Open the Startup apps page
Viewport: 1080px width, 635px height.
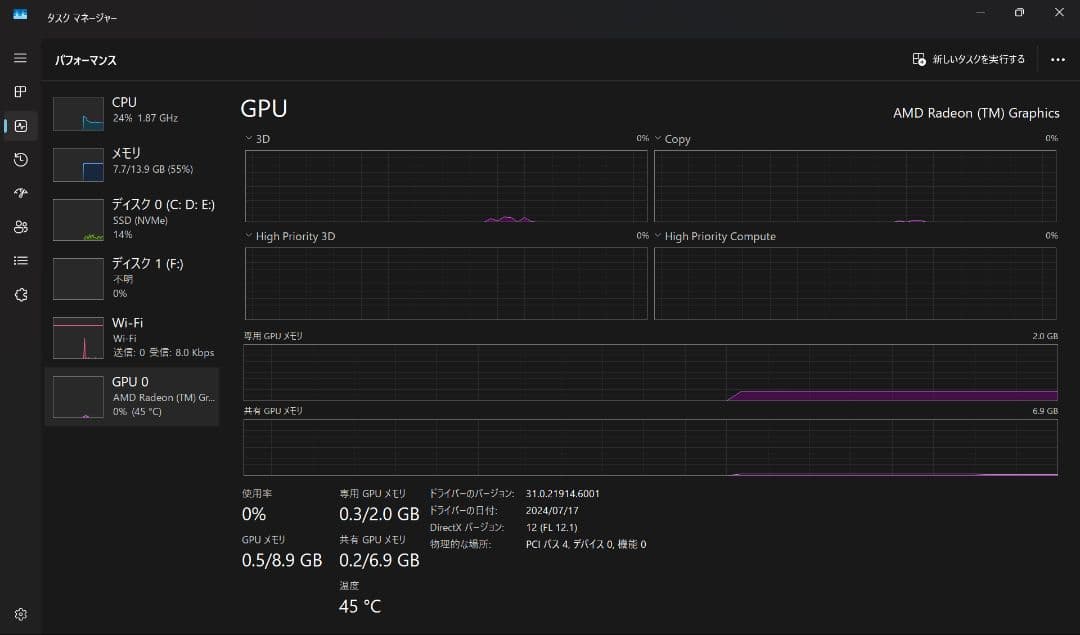tap(20, 193)
